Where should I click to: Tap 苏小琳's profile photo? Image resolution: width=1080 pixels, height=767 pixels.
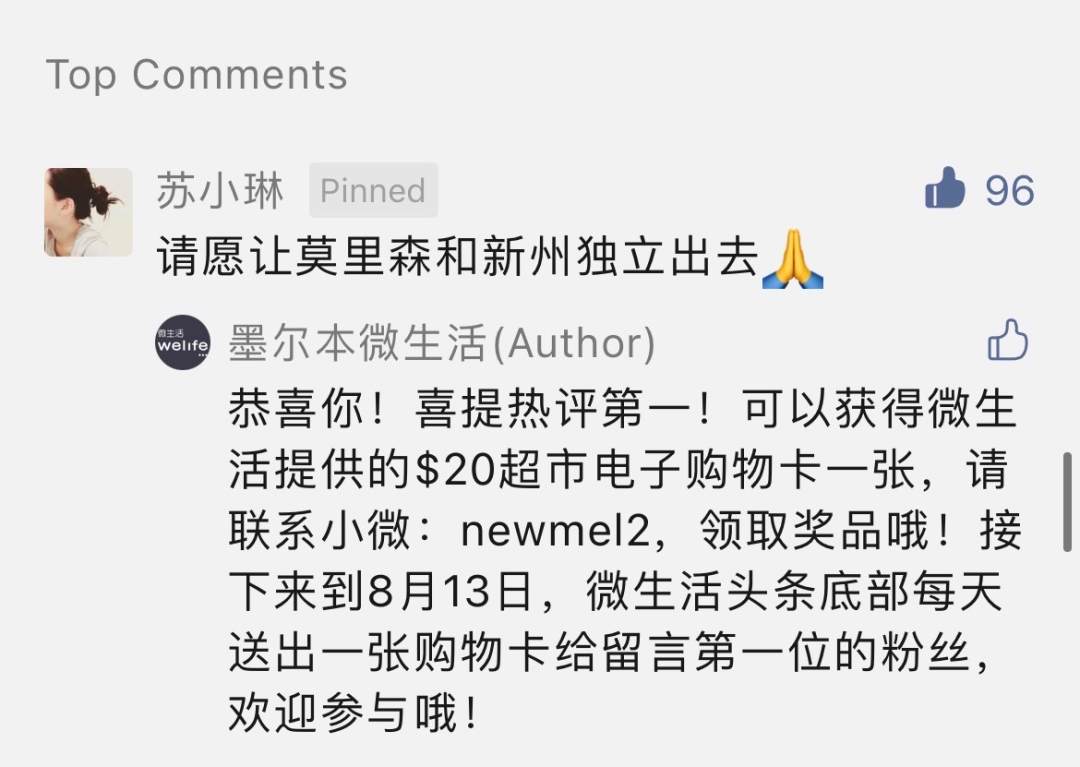[89, 212]
